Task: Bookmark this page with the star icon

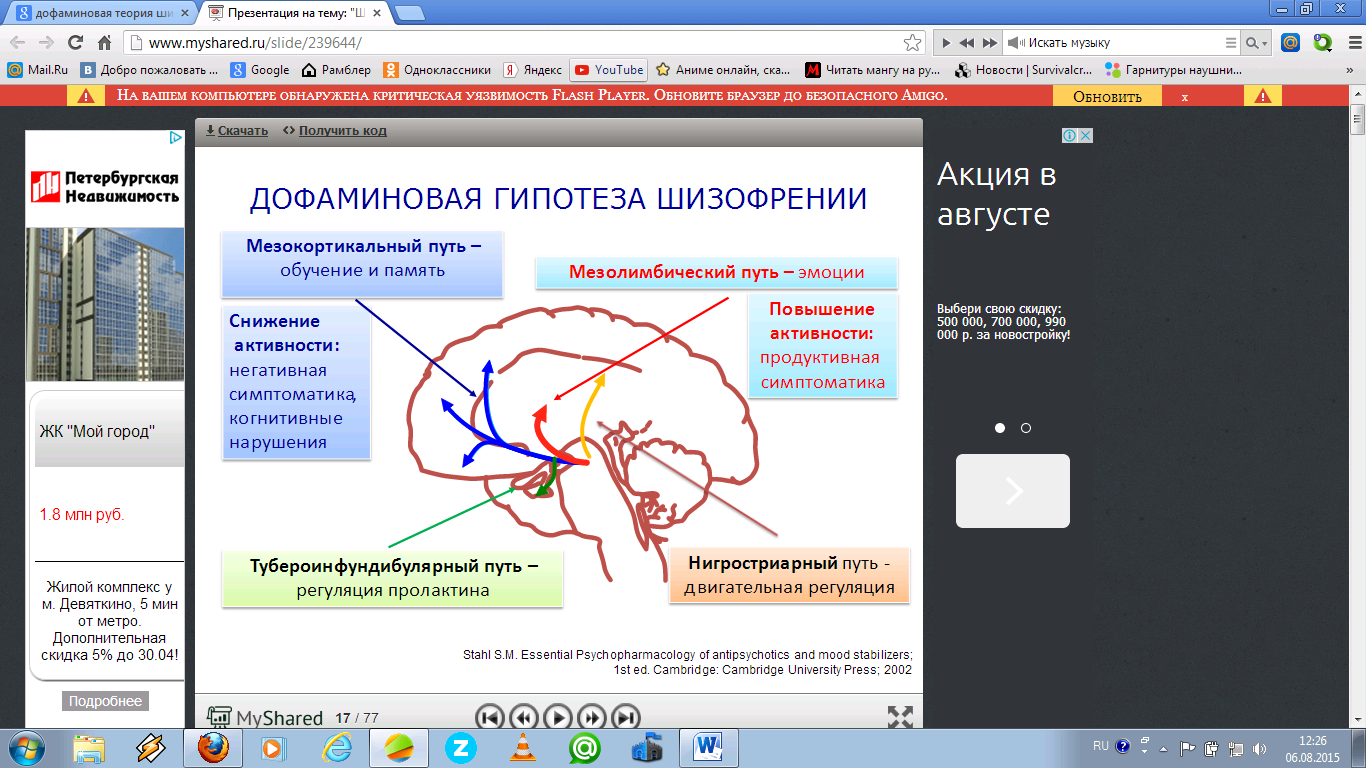Action: click(x=912, y=43)
